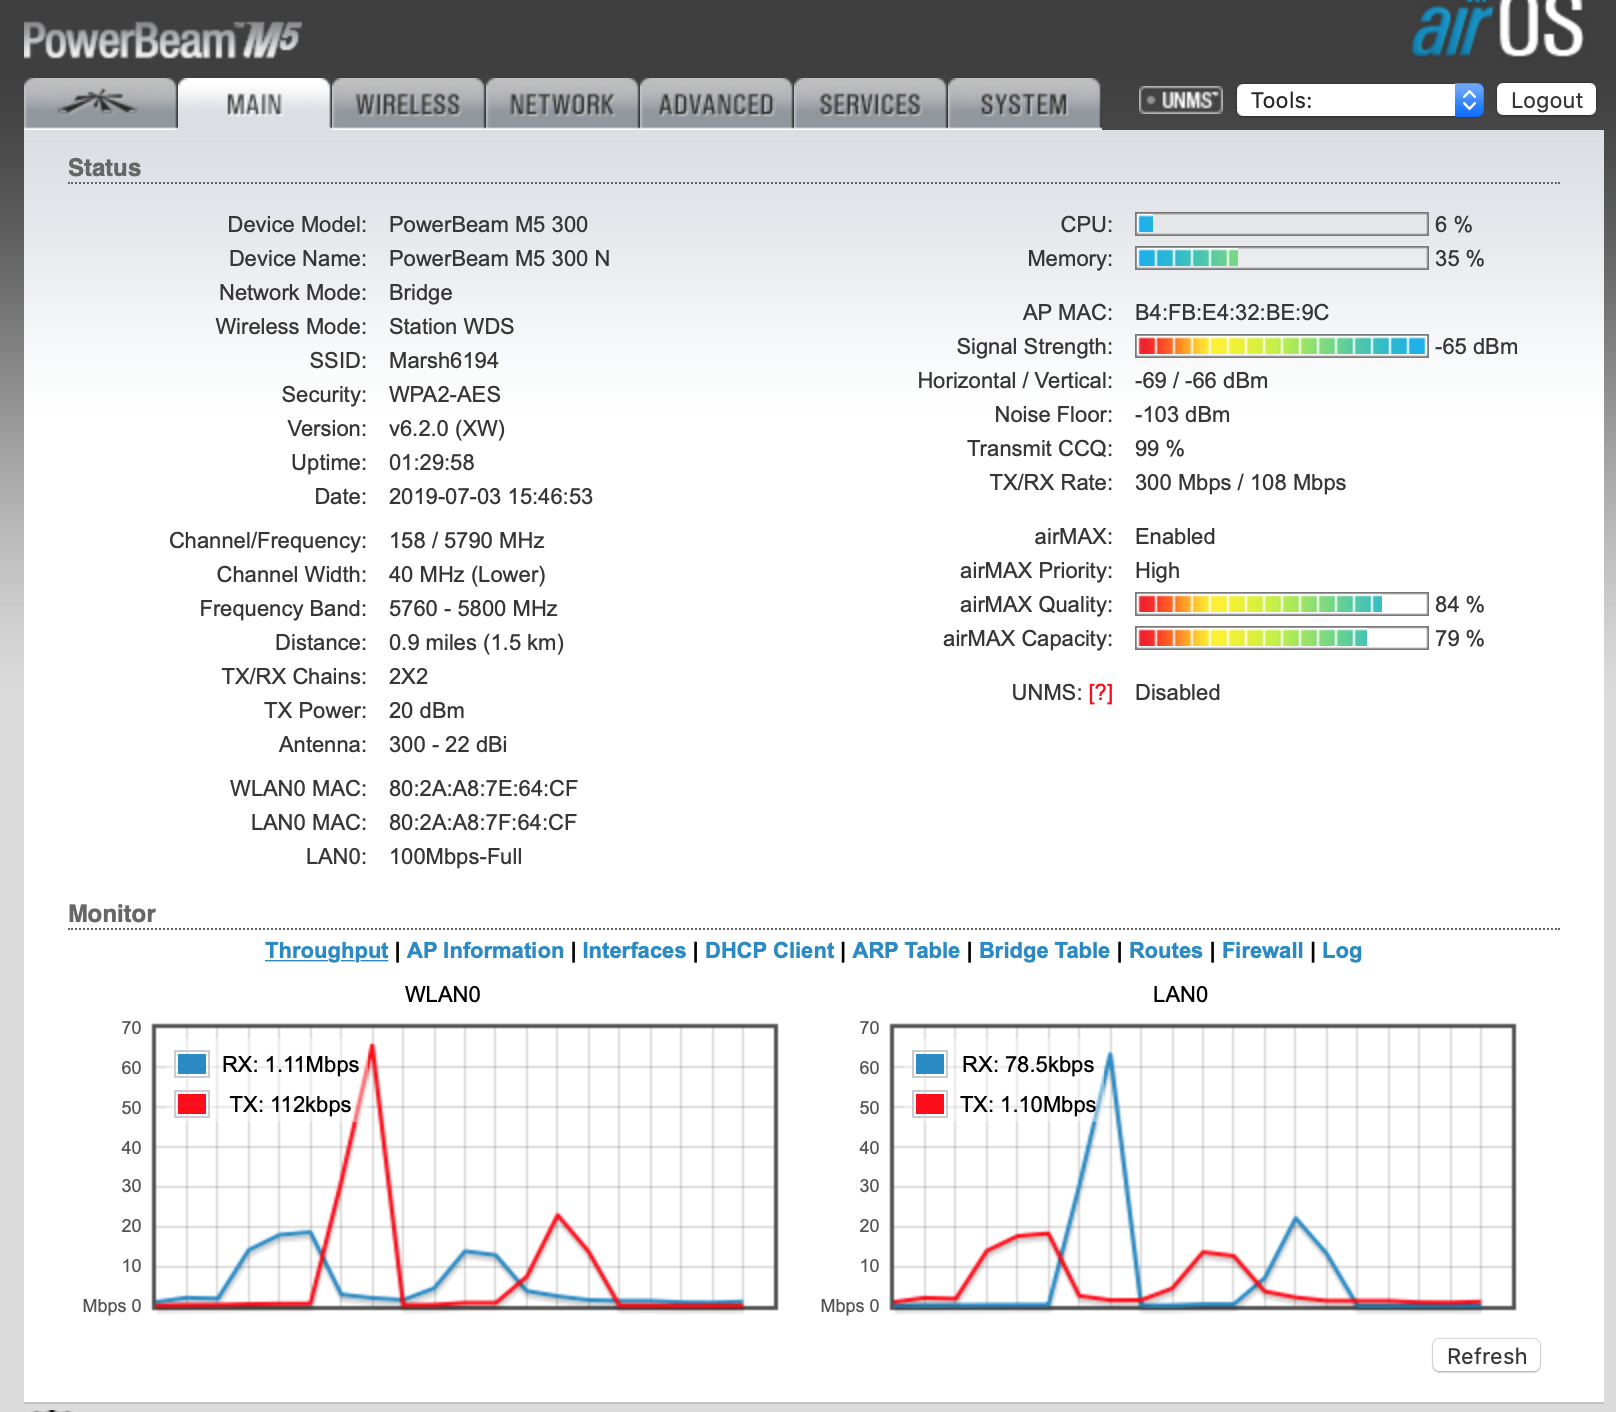Open the ARP Table link
This screenshot has height=1412, width=1616.
906,951
